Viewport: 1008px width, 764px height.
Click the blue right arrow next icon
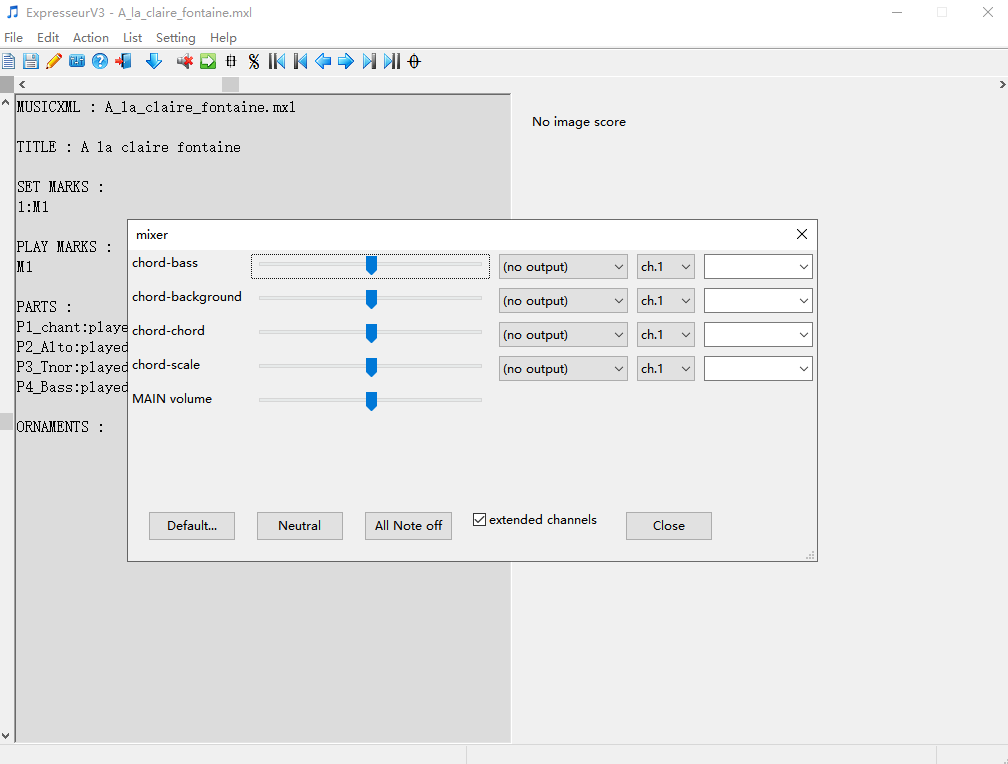pos(346,62)
